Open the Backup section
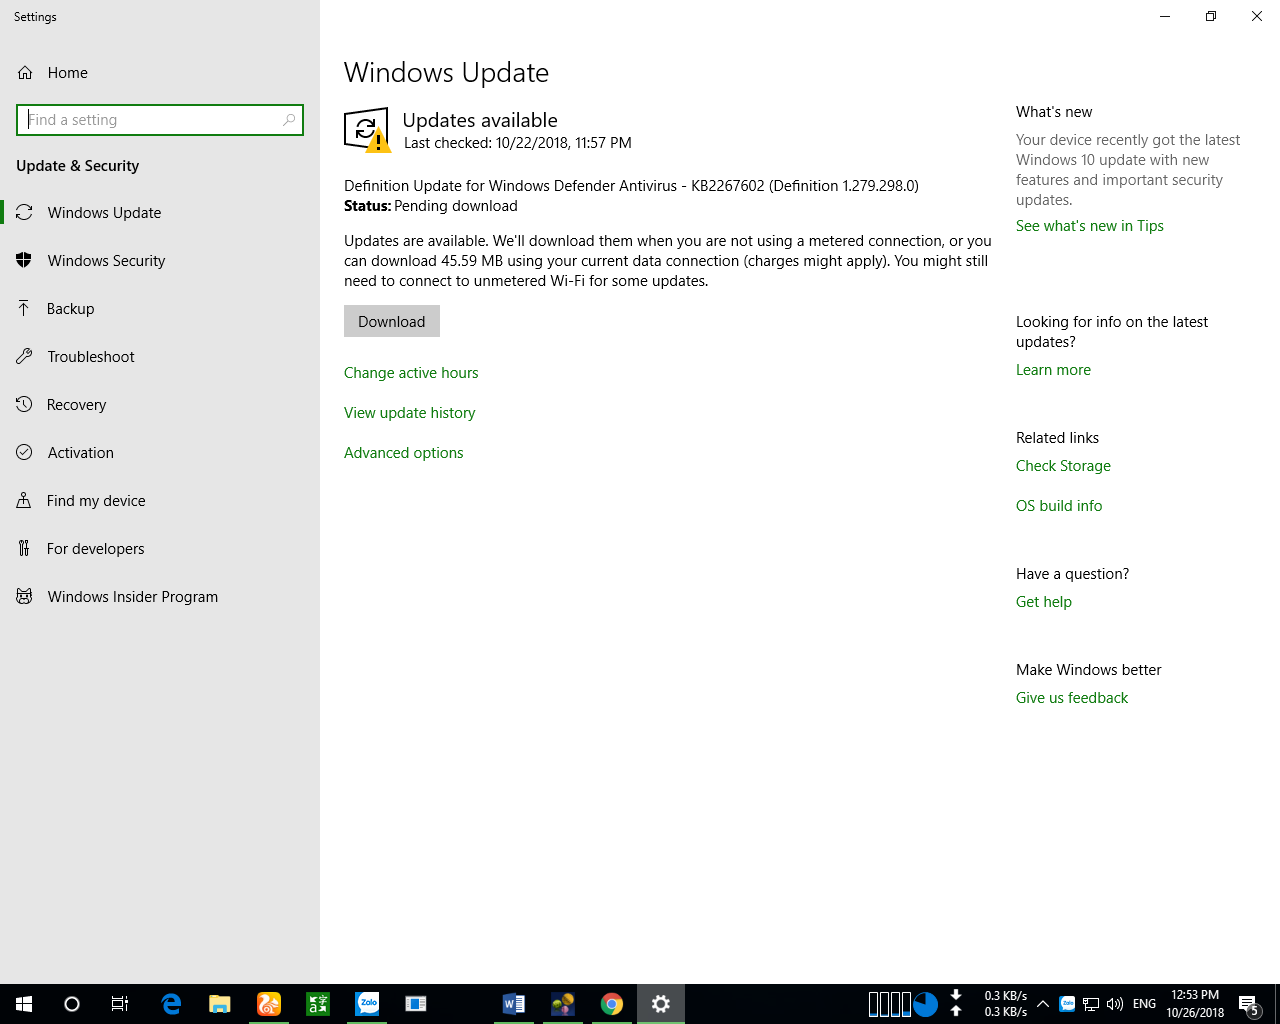Screen dimensions: 1280x1024 click(x=160, y=309)
